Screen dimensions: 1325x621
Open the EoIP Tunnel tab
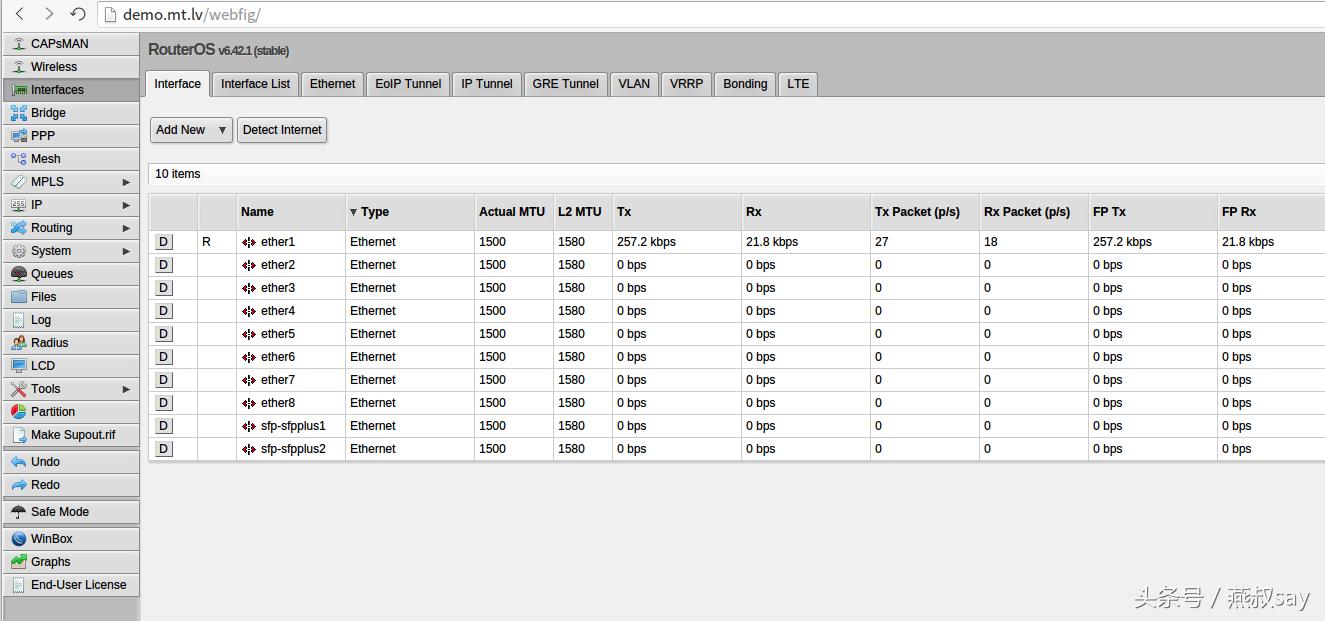pos(408,84)
